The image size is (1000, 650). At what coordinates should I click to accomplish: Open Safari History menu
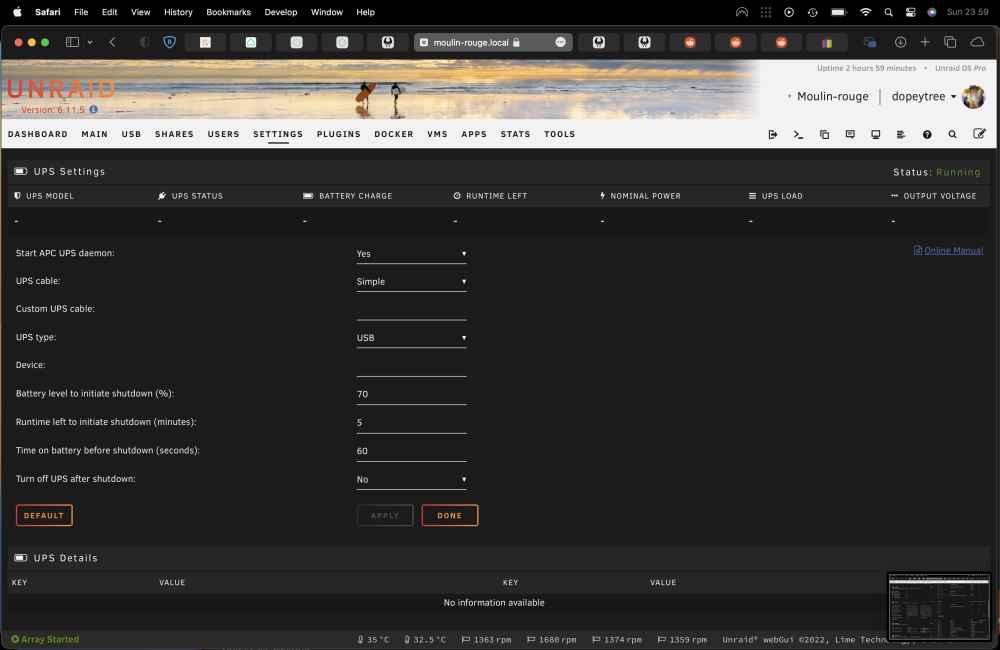pyautogui.click(x=178, y=12)
